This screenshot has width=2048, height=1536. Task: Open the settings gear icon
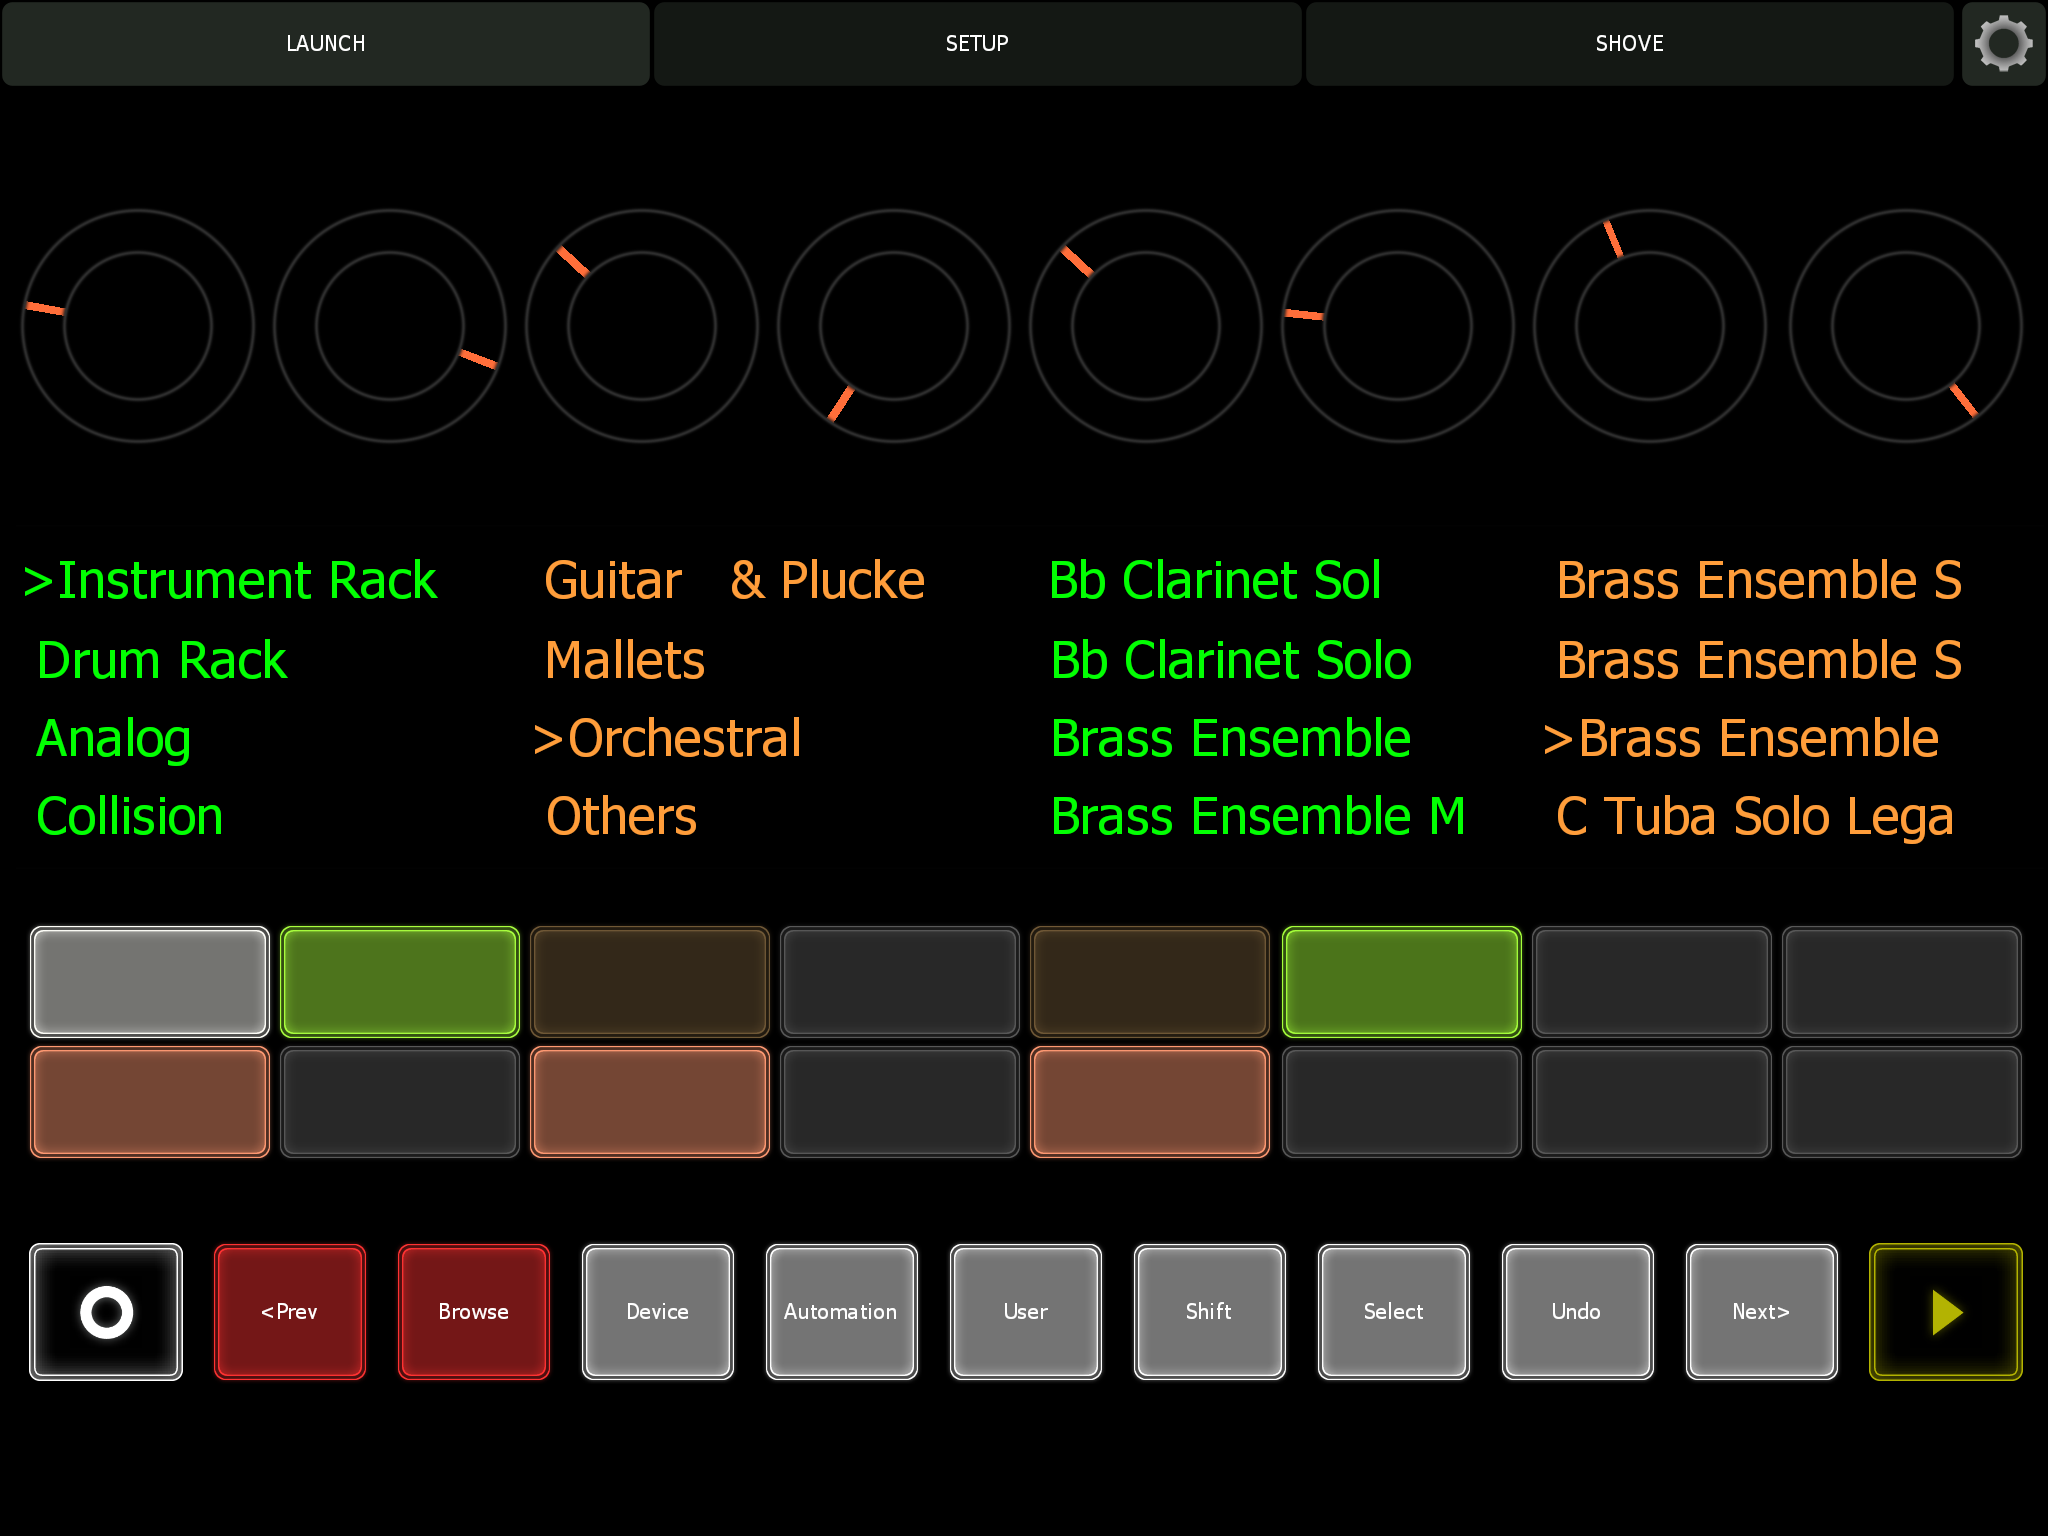(x=2003, y=44)
